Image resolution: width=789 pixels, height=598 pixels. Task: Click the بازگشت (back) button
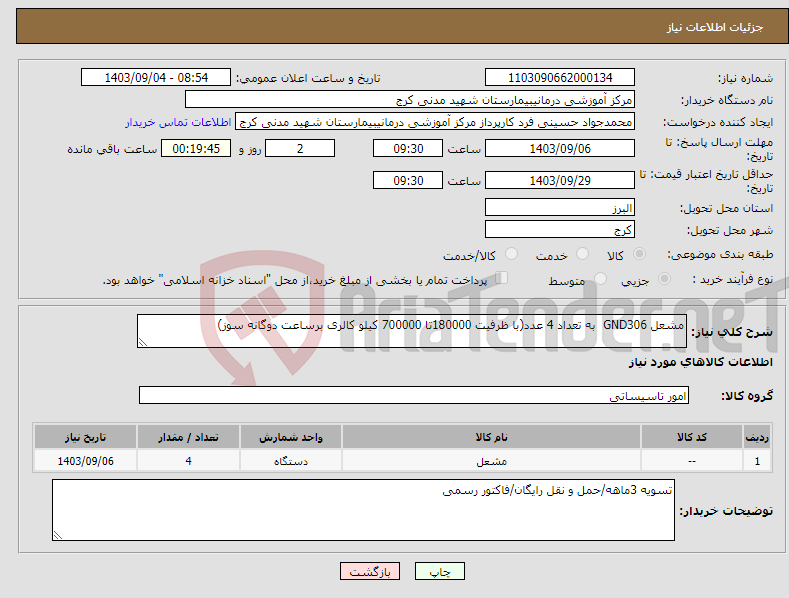(370, 571)
